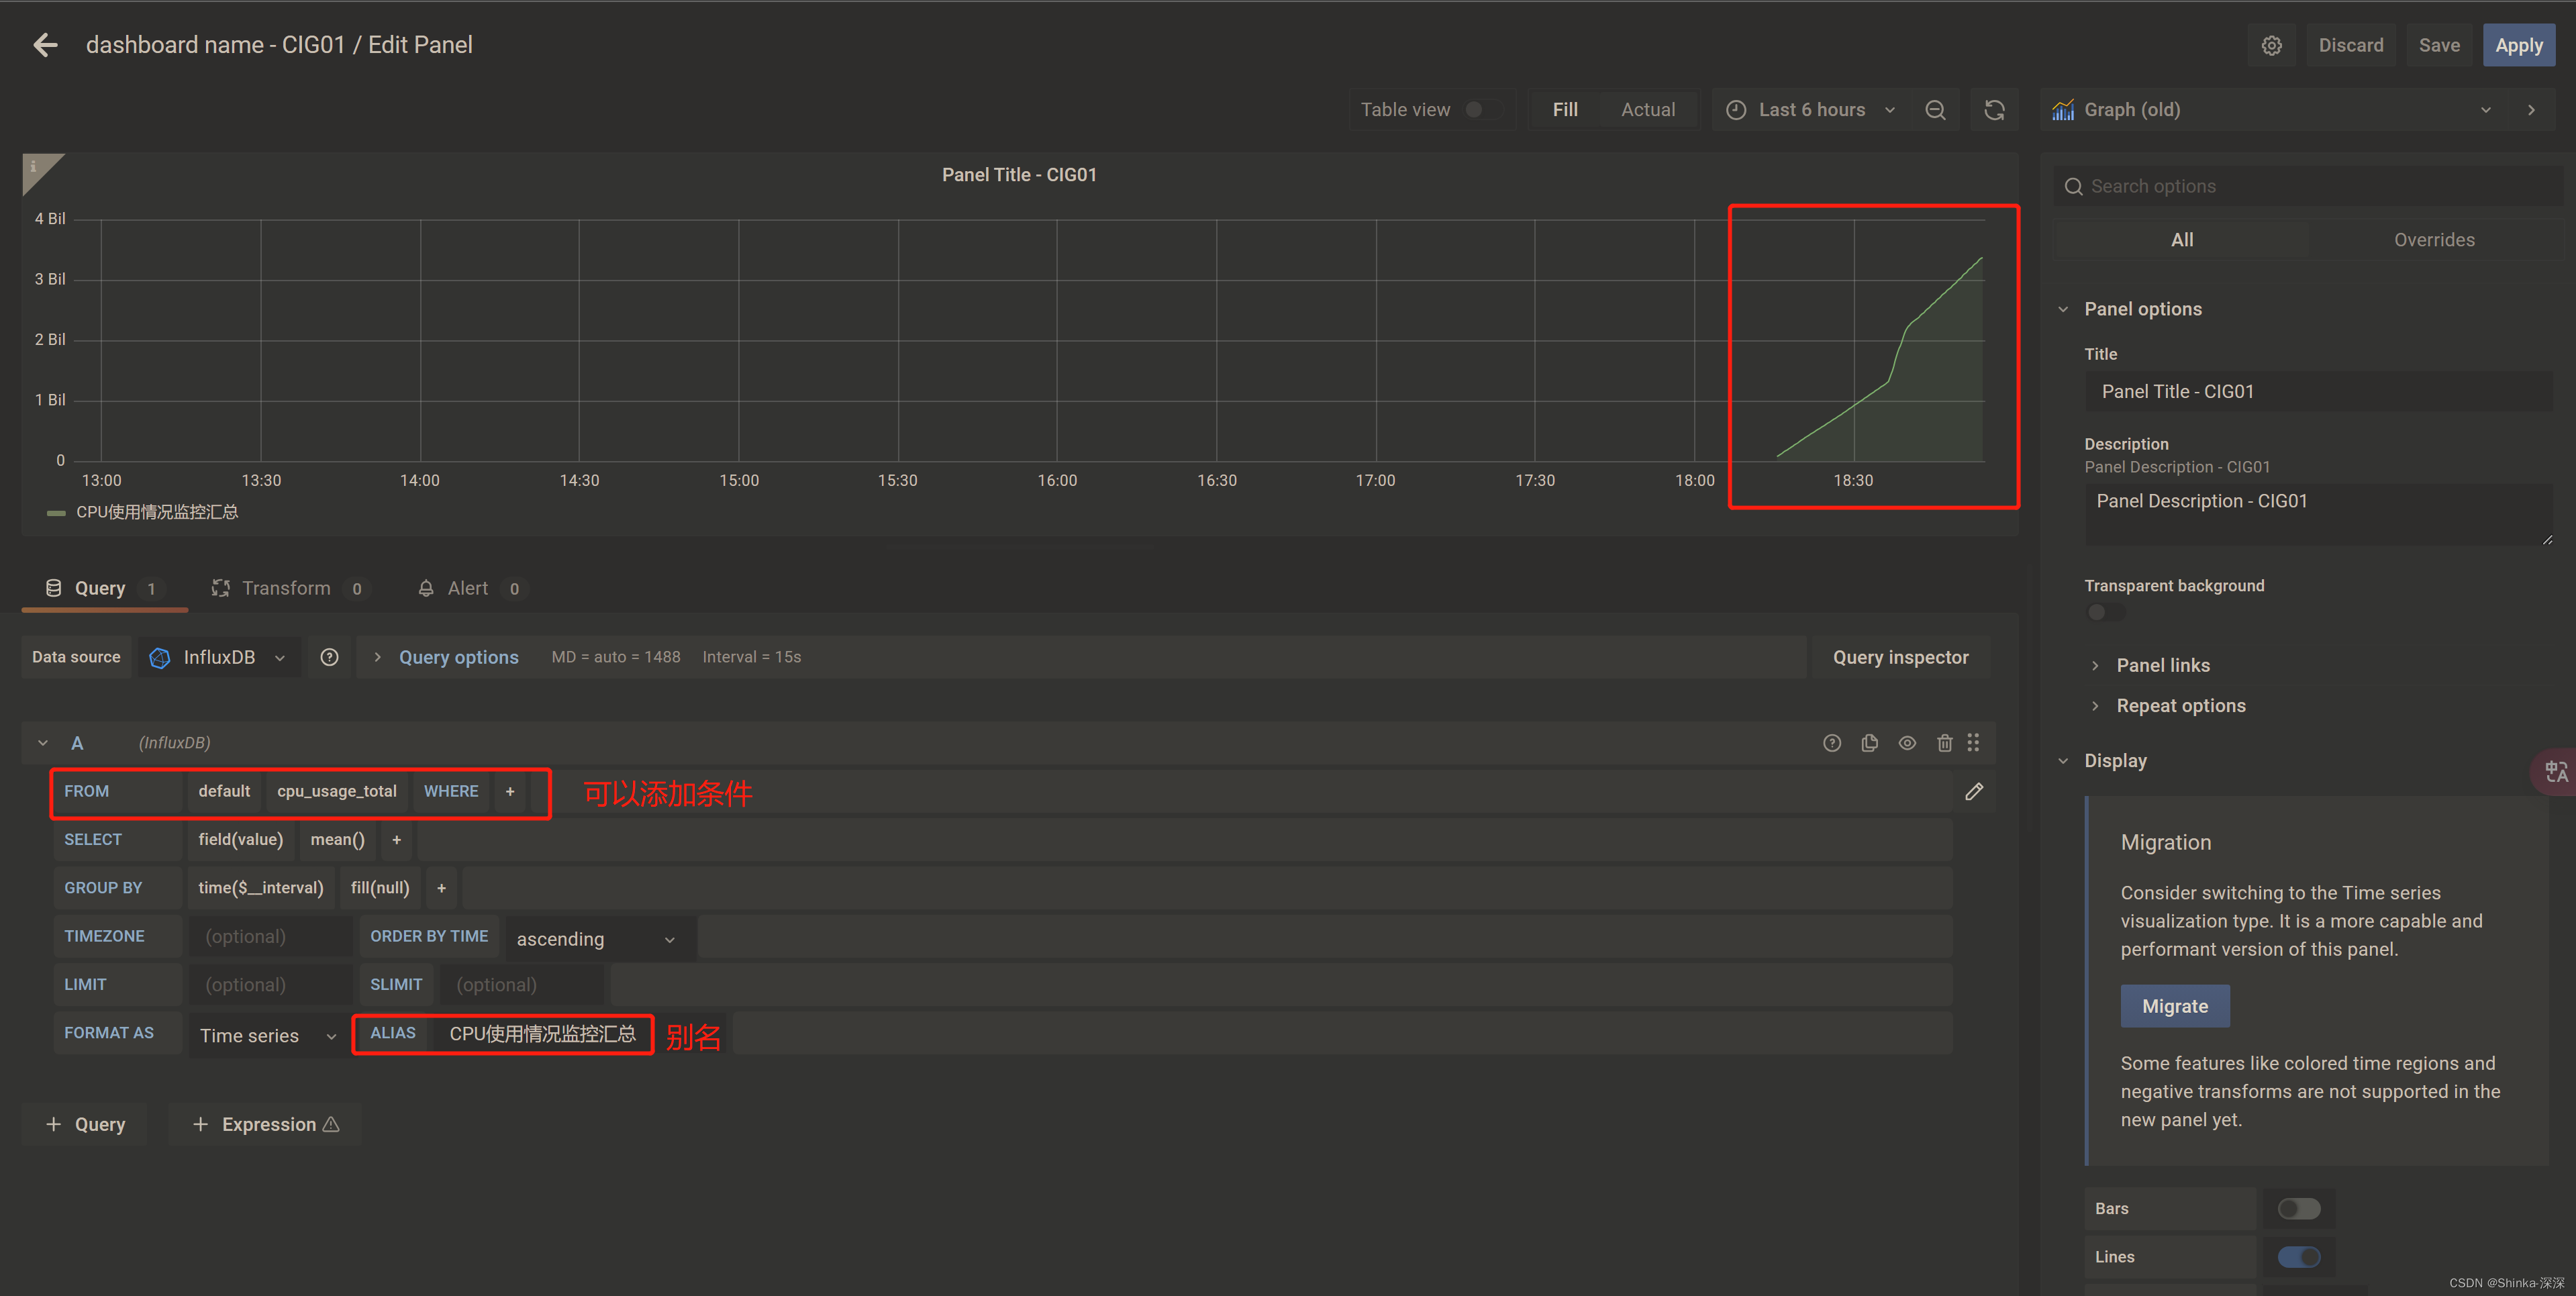The image size is (2576, 1296).
Task: Switch to the Transform tab
Action: coord(290,588)
